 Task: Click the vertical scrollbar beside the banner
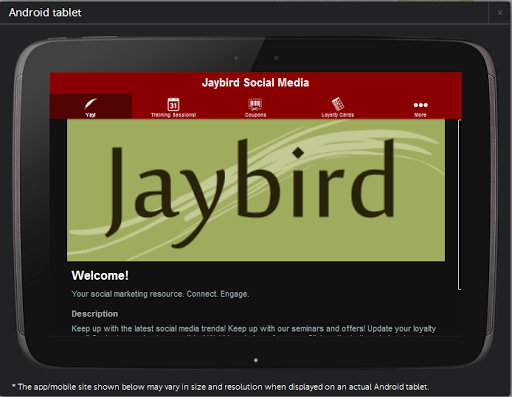460,204
